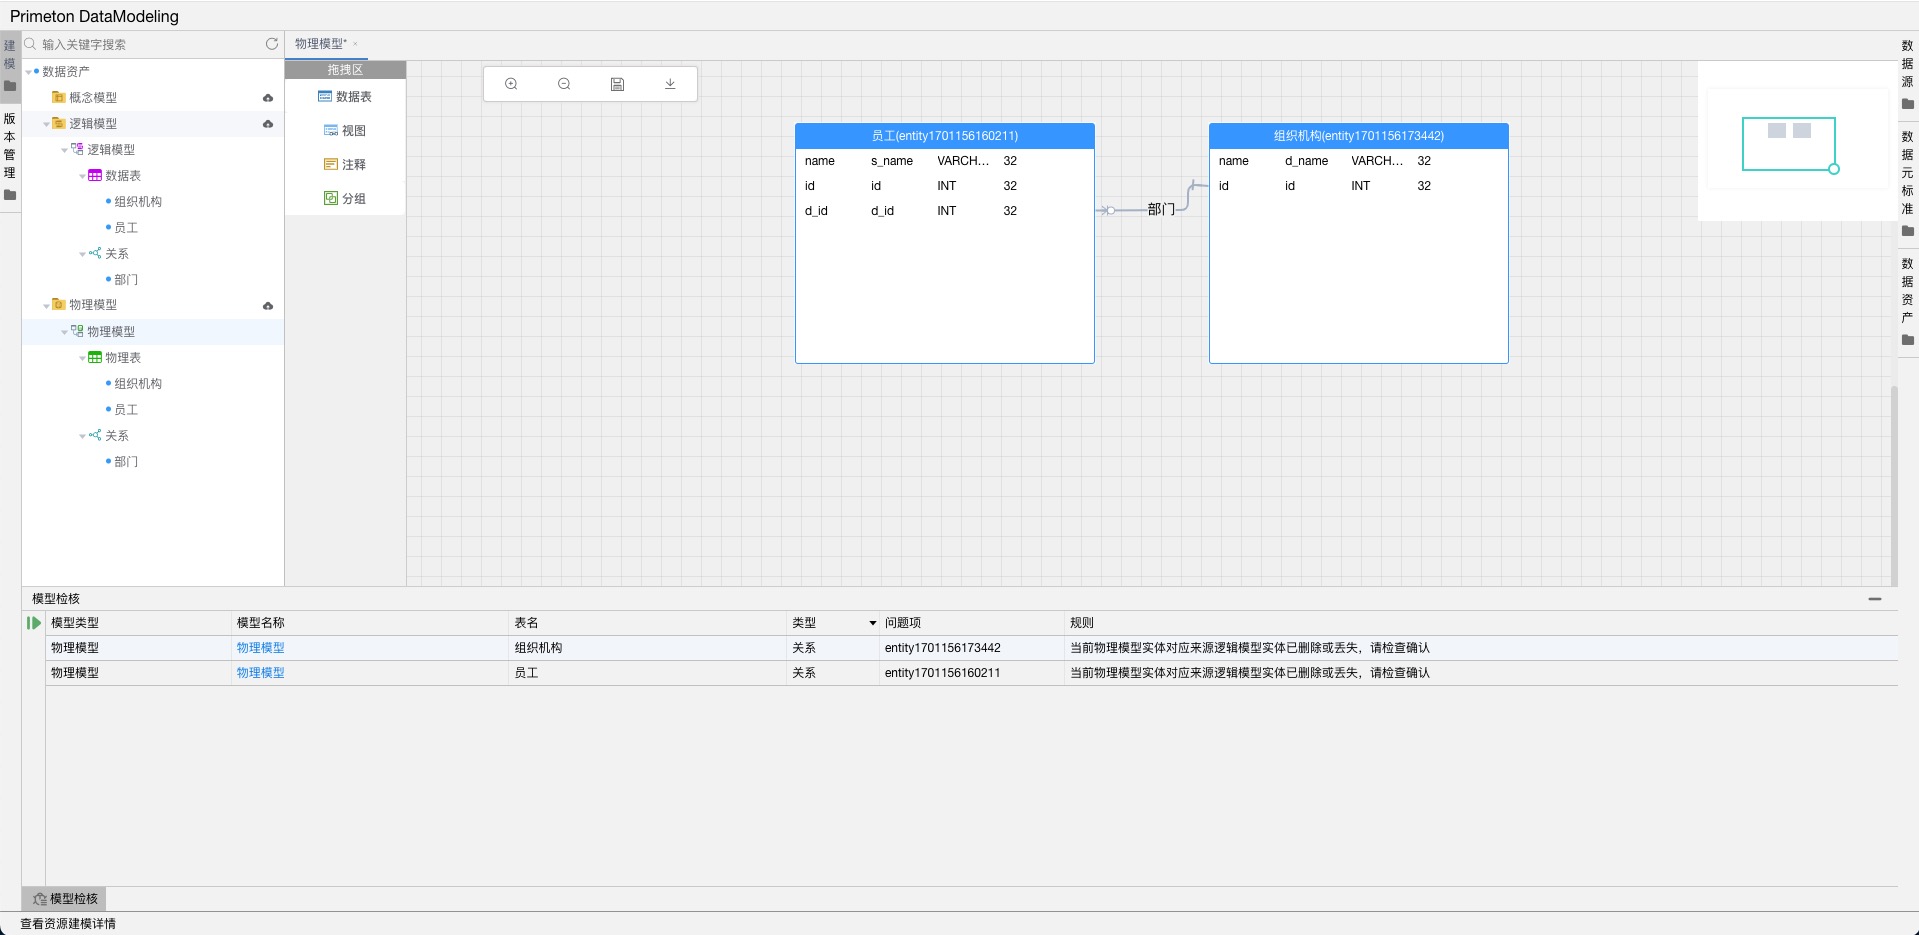The width and height of the screenshot is (1919, 935).
Task: Click the folder icon of 概念模型
Action: point(58,97)
